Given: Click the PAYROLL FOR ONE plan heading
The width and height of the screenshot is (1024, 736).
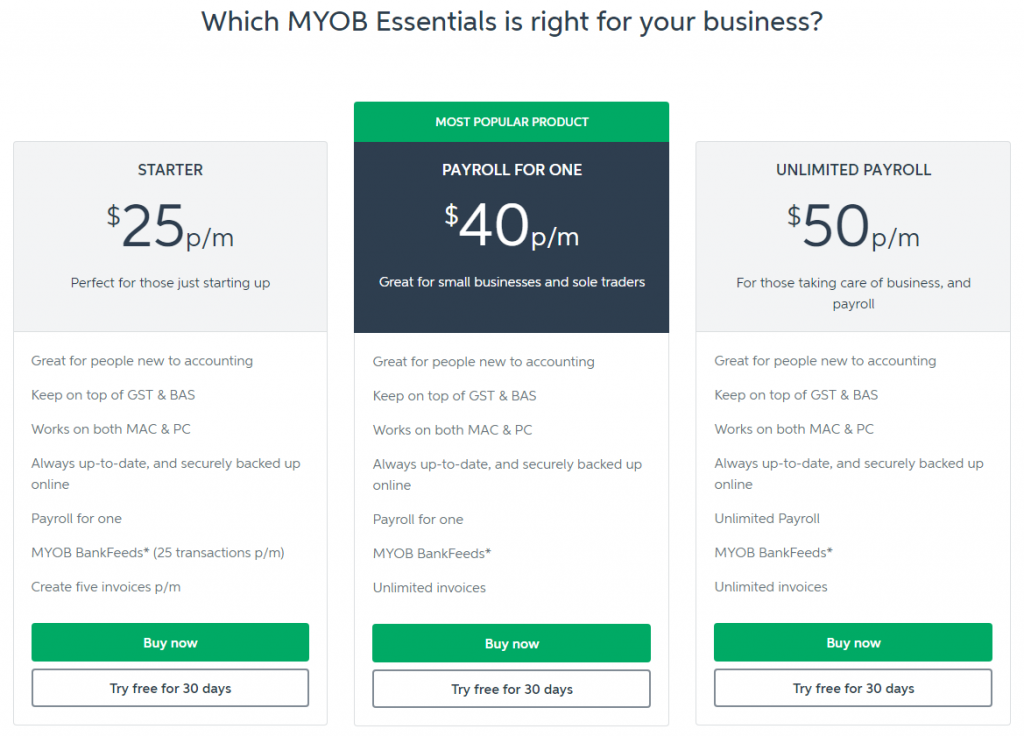Looking at the screenshot, I should (x=511, y=170).
